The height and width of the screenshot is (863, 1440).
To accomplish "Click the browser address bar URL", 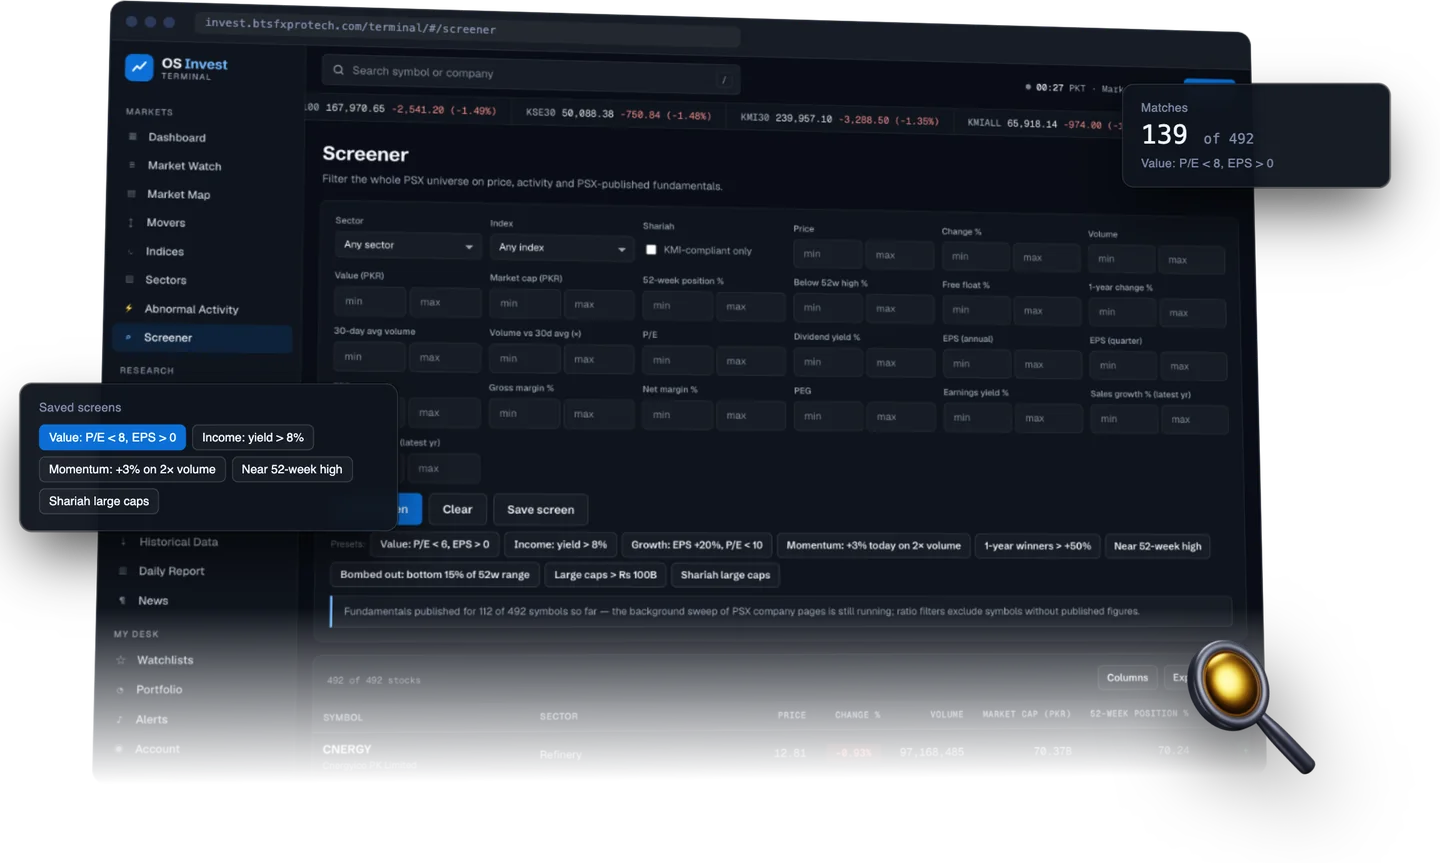I will coord(350,27).
